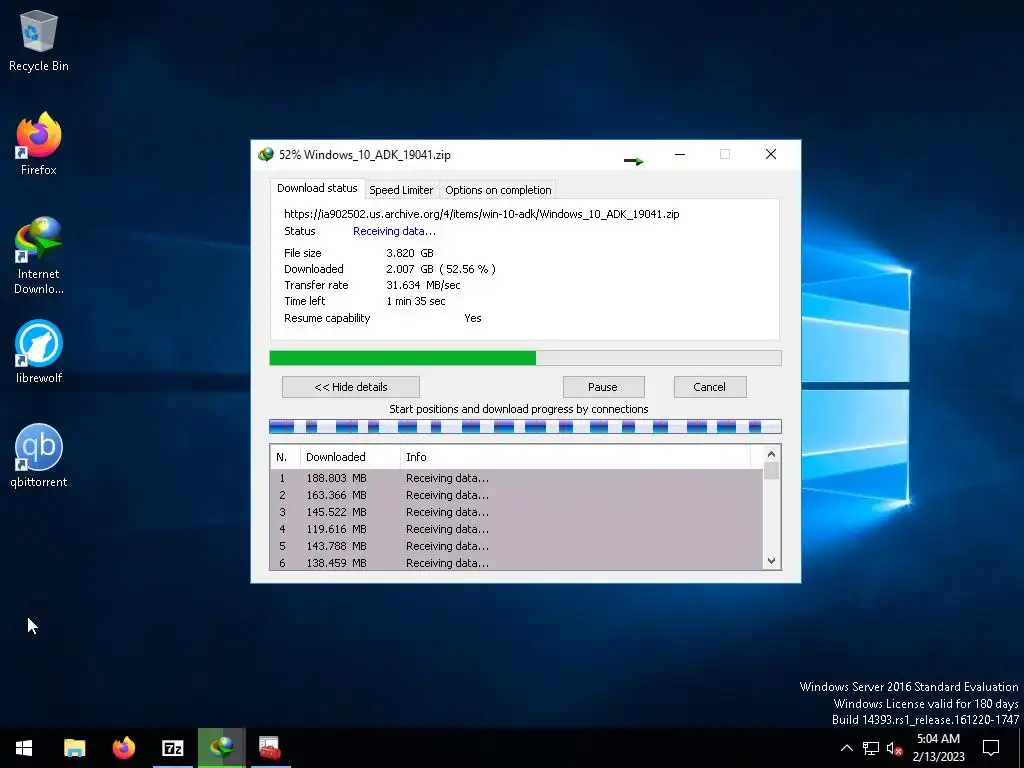Click the green download progress bar
Viewport: 1024px width, 768px height.
525,358
